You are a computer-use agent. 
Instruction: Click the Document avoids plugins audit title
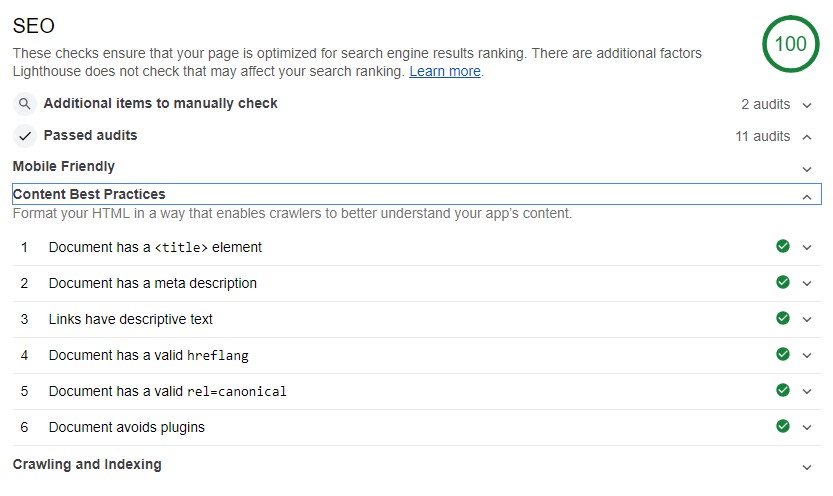(126, 427)
